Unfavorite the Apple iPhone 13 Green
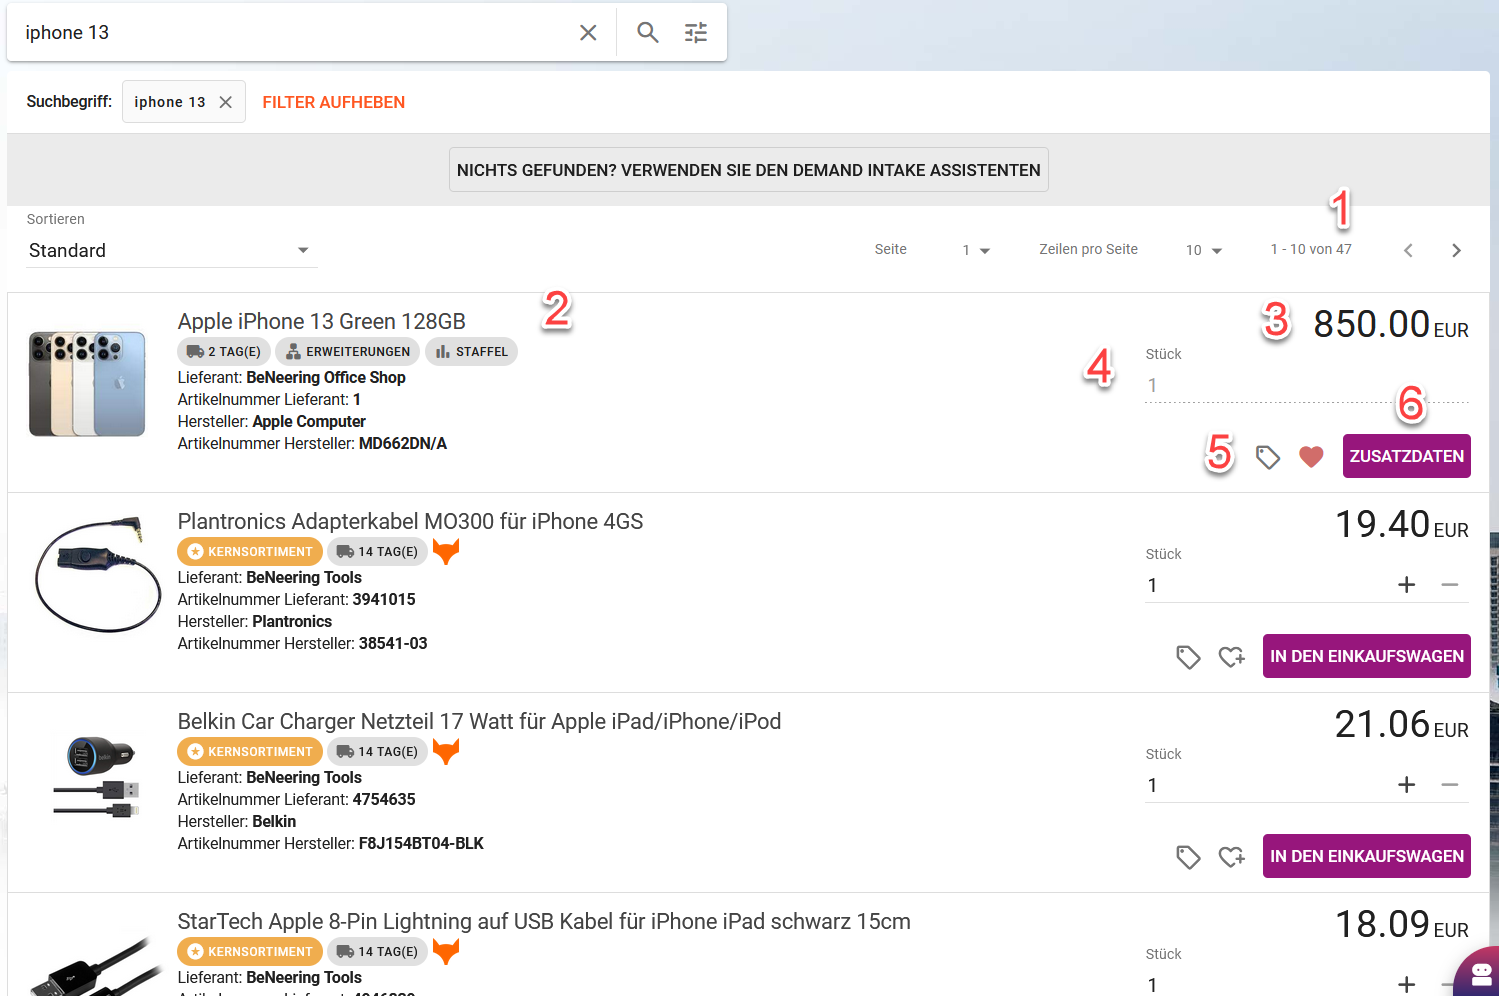 coord(1311,457)
